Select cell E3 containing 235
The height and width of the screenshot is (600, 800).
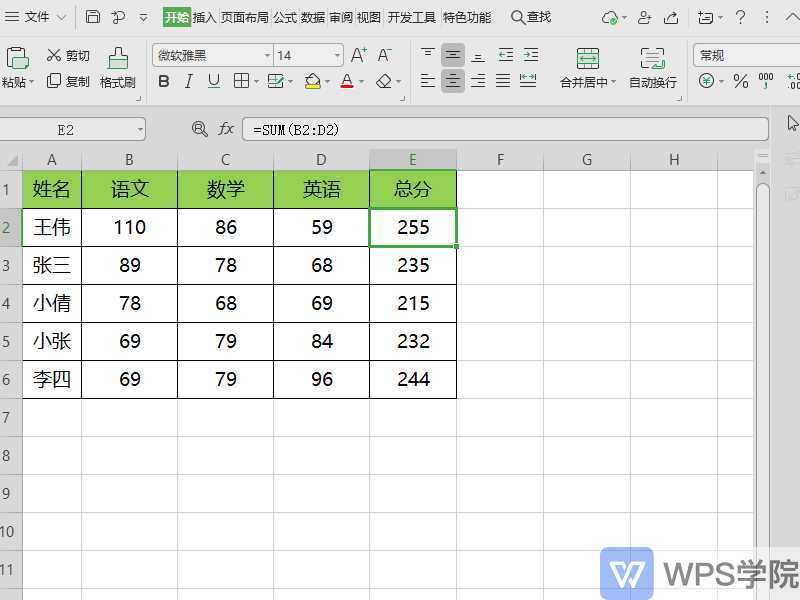(413, 265)
